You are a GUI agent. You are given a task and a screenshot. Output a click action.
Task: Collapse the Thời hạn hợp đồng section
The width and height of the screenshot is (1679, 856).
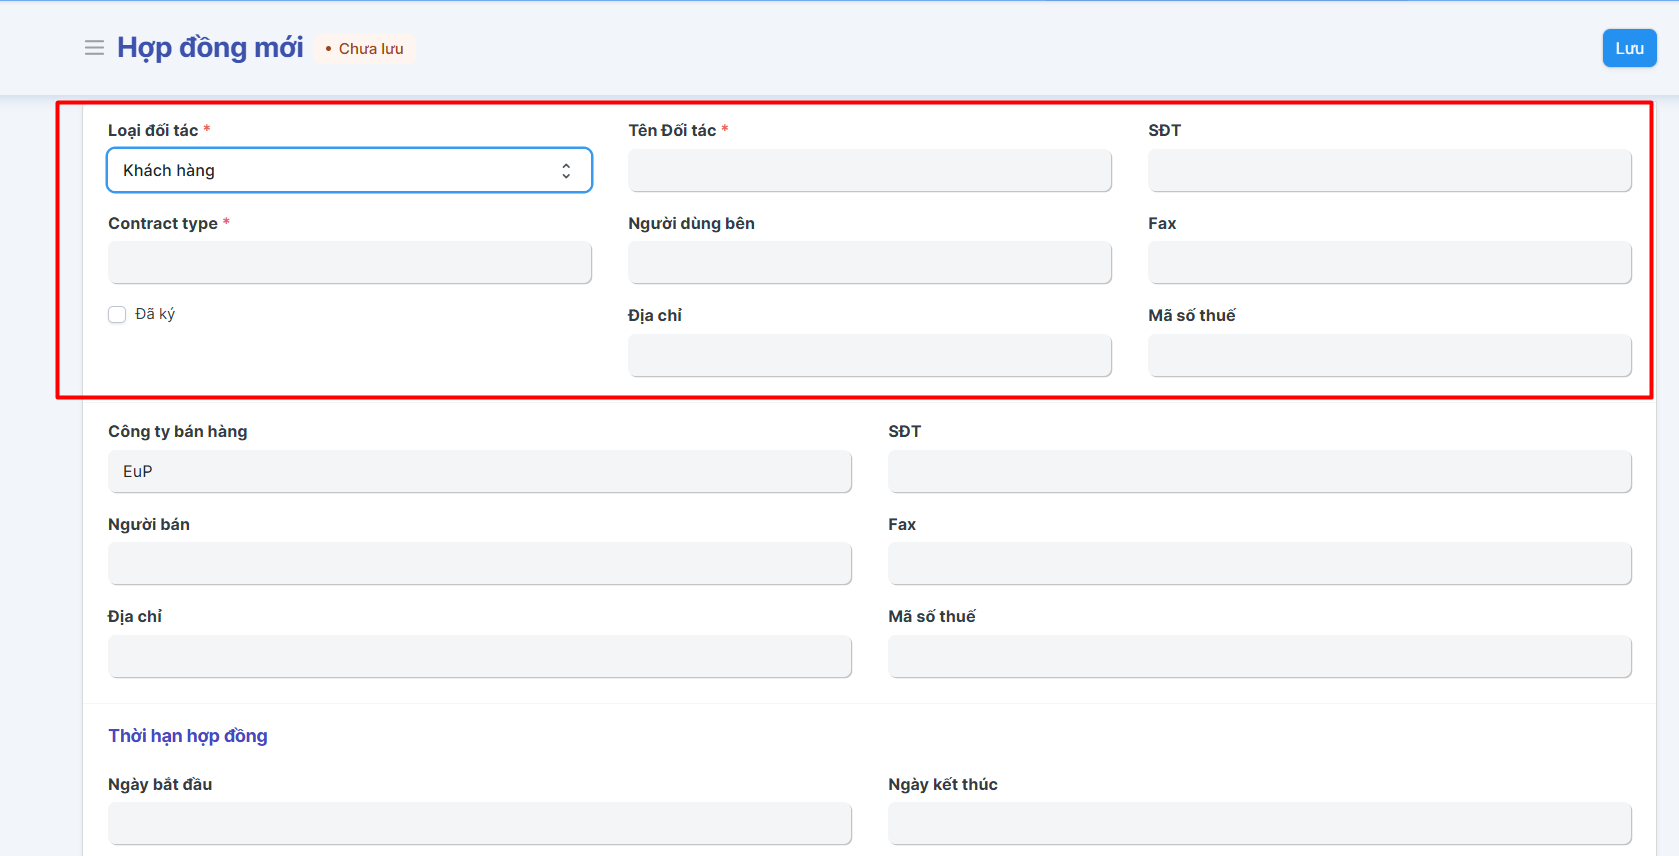click(x=188, y=736)
